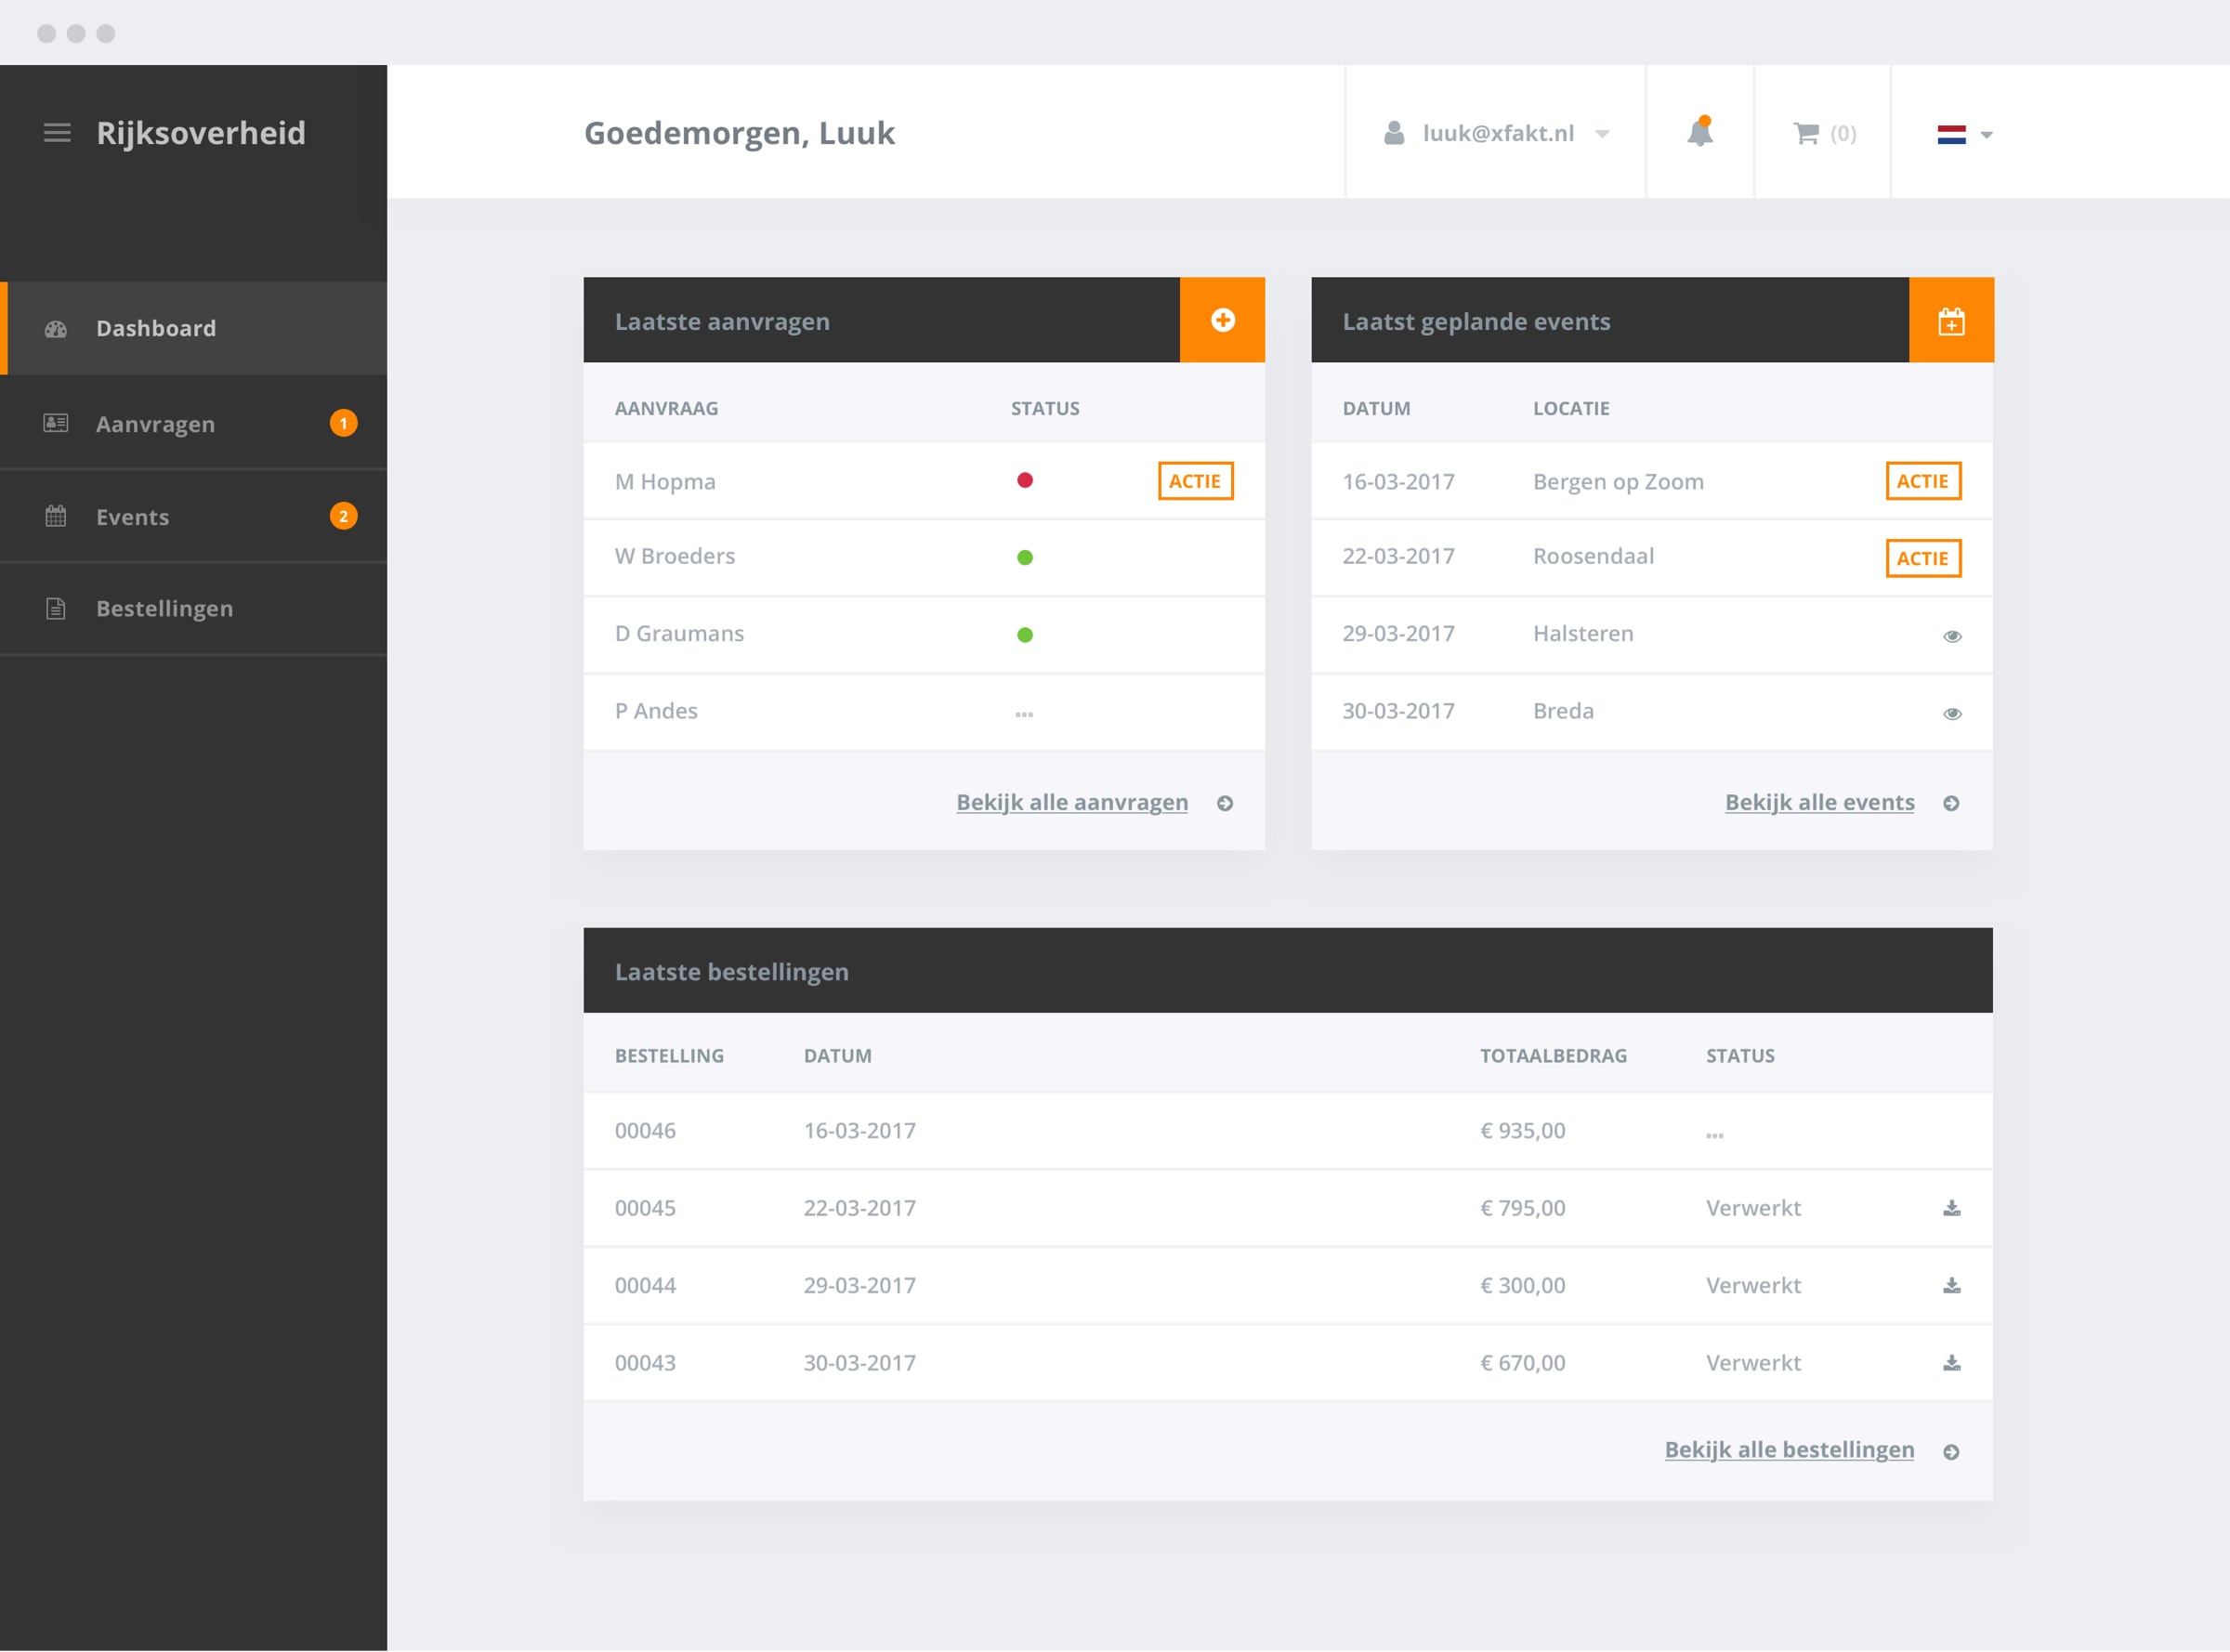2230x1652 pixels.
Task: Open Bestellingen in the sidebar
Action: coord(164,608)
